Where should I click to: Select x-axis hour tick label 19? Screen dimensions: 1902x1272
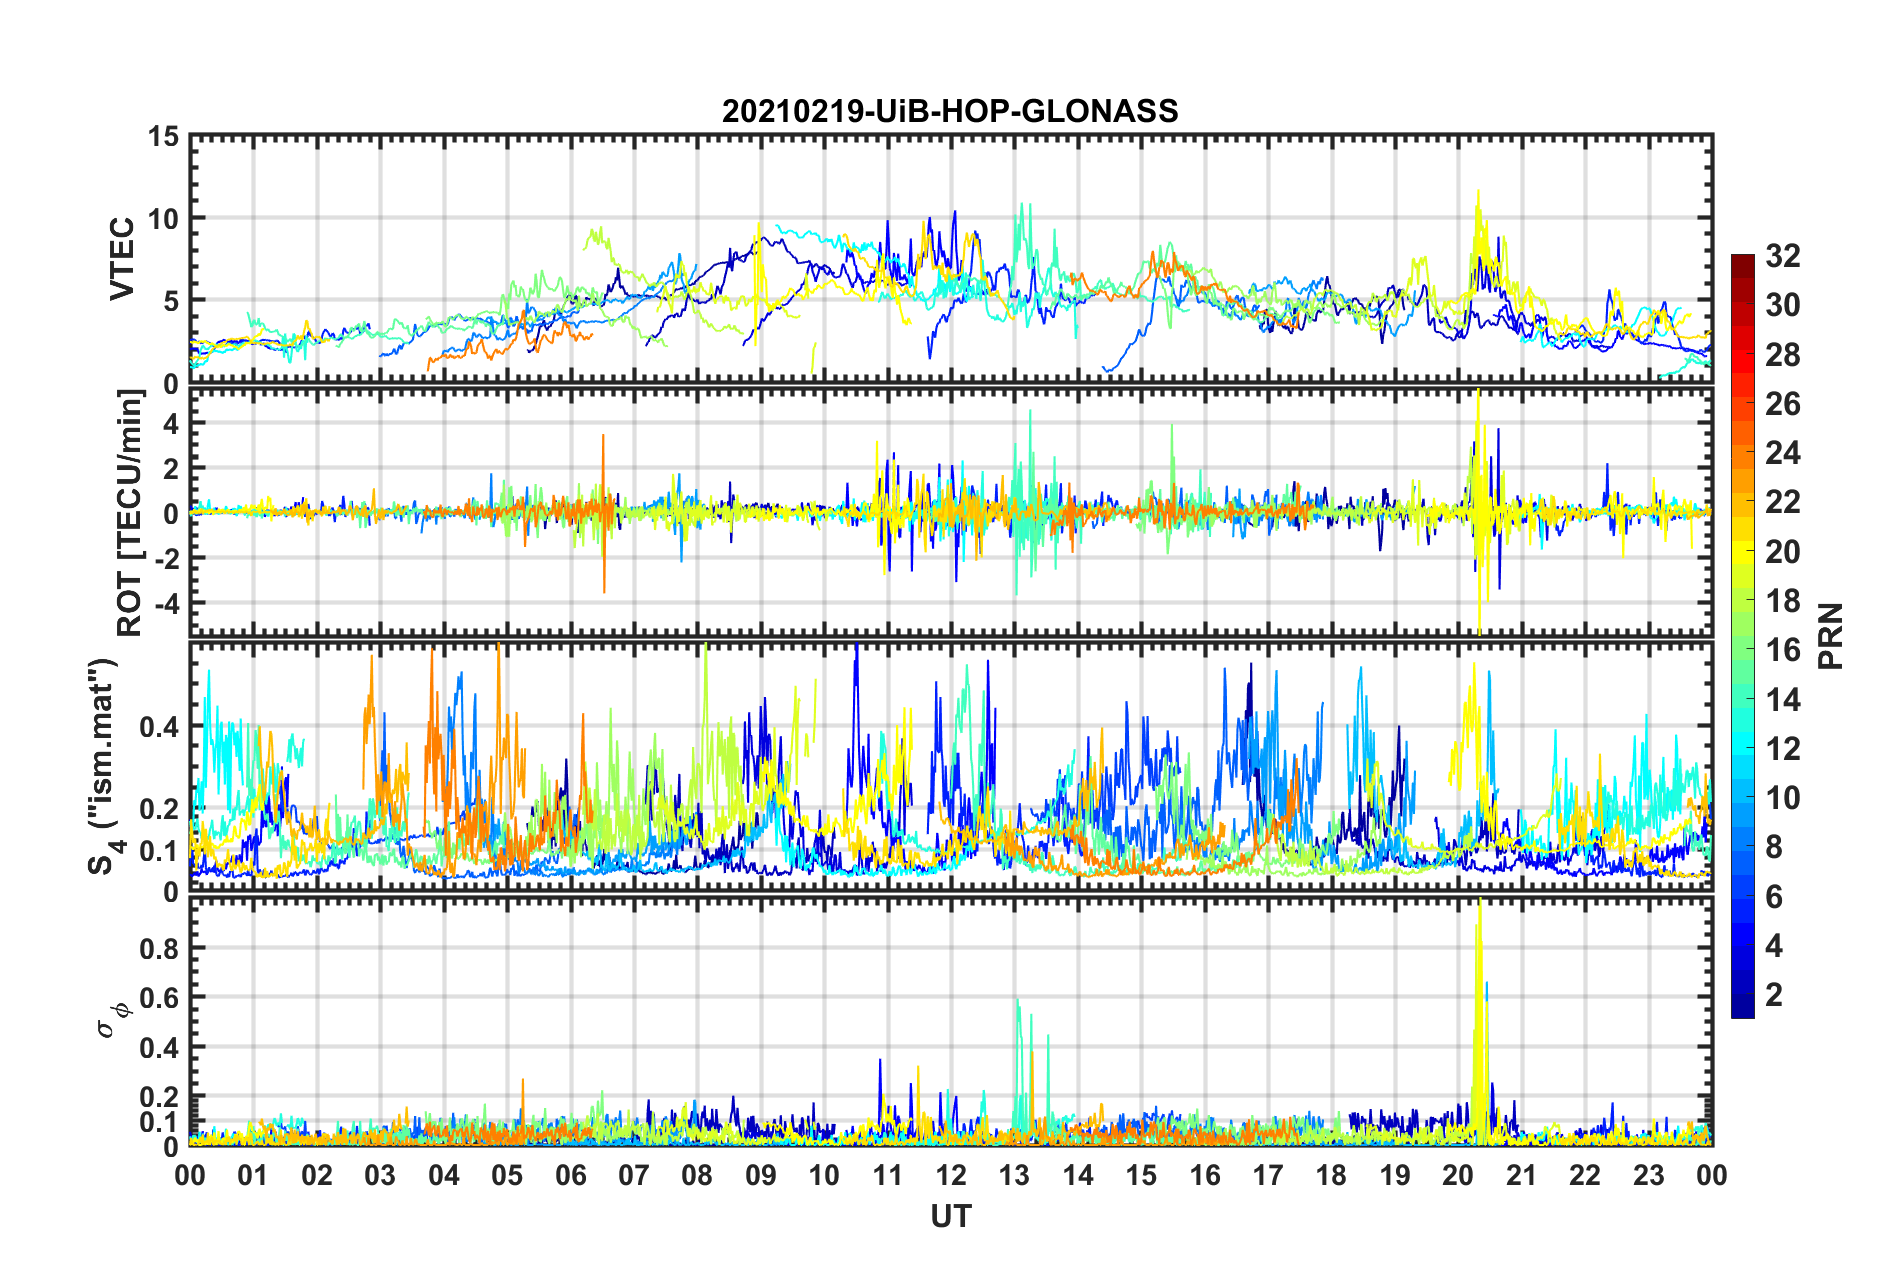(x=1395, y=1175)
